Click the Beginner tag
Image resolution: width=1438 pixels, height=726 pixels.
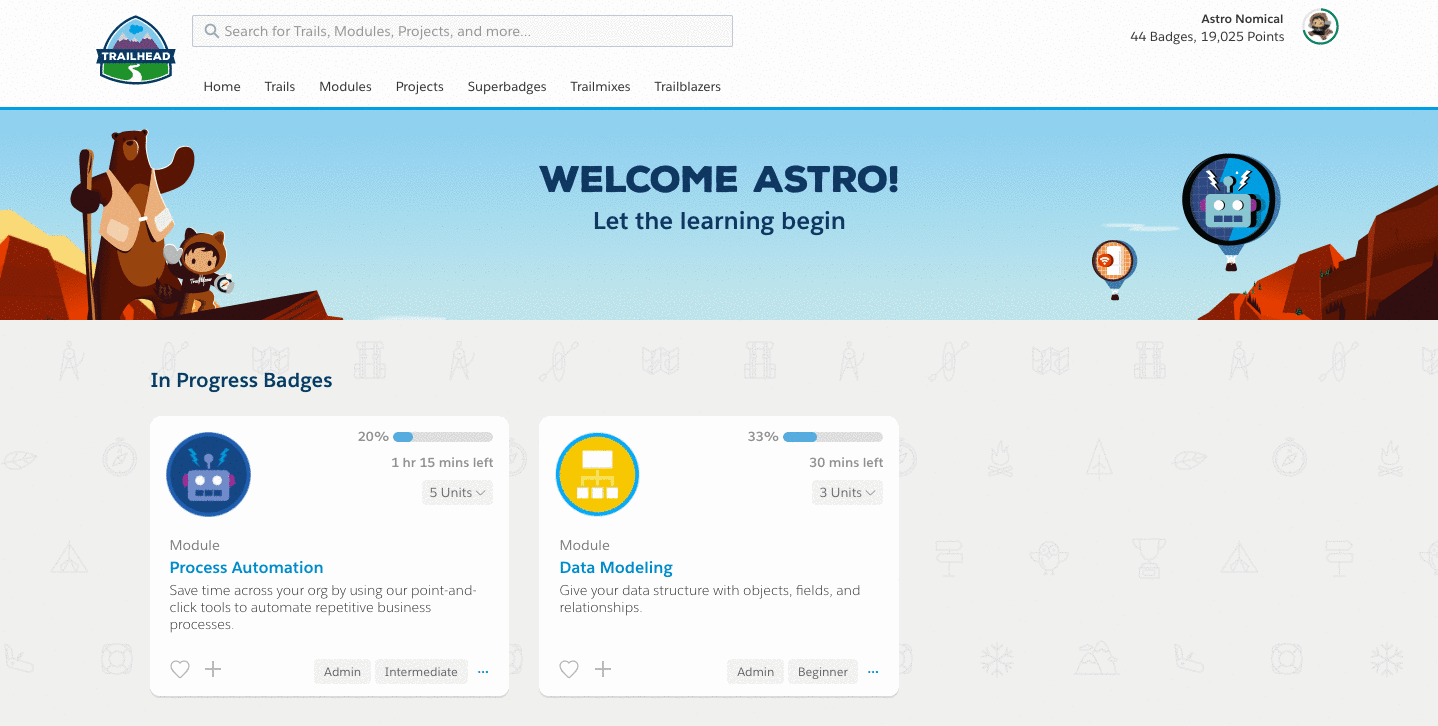823,672
